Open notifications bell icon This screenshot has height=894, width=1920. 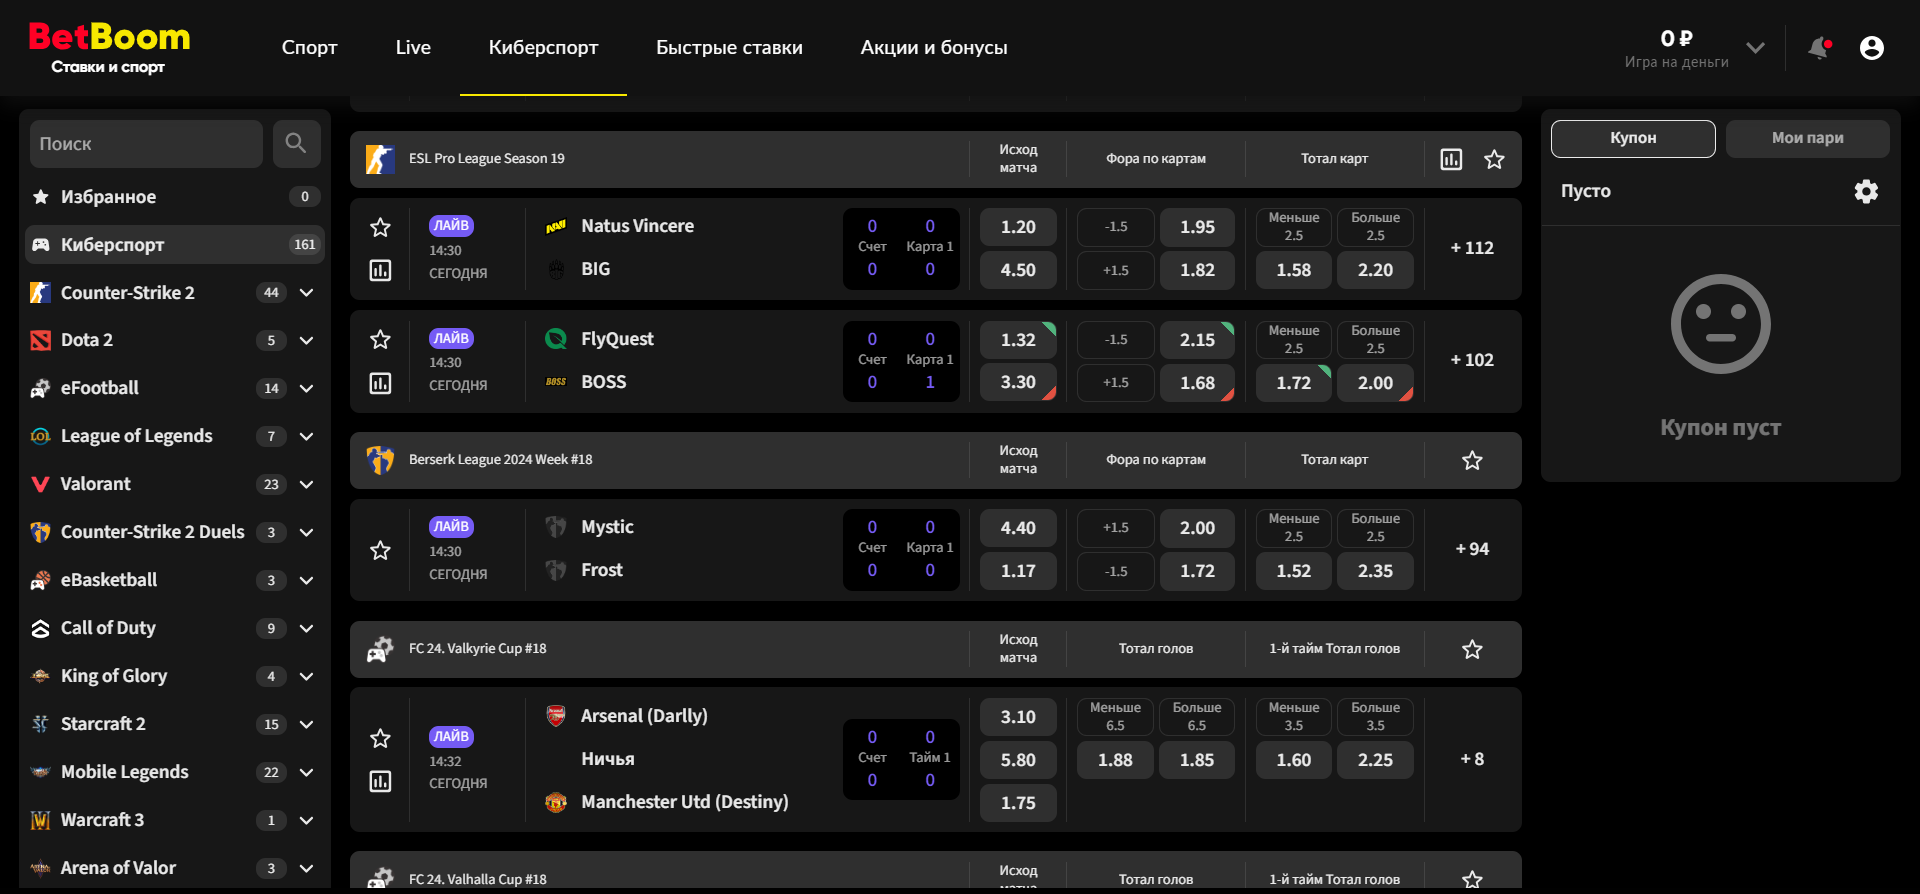[x=1818, y=48]
